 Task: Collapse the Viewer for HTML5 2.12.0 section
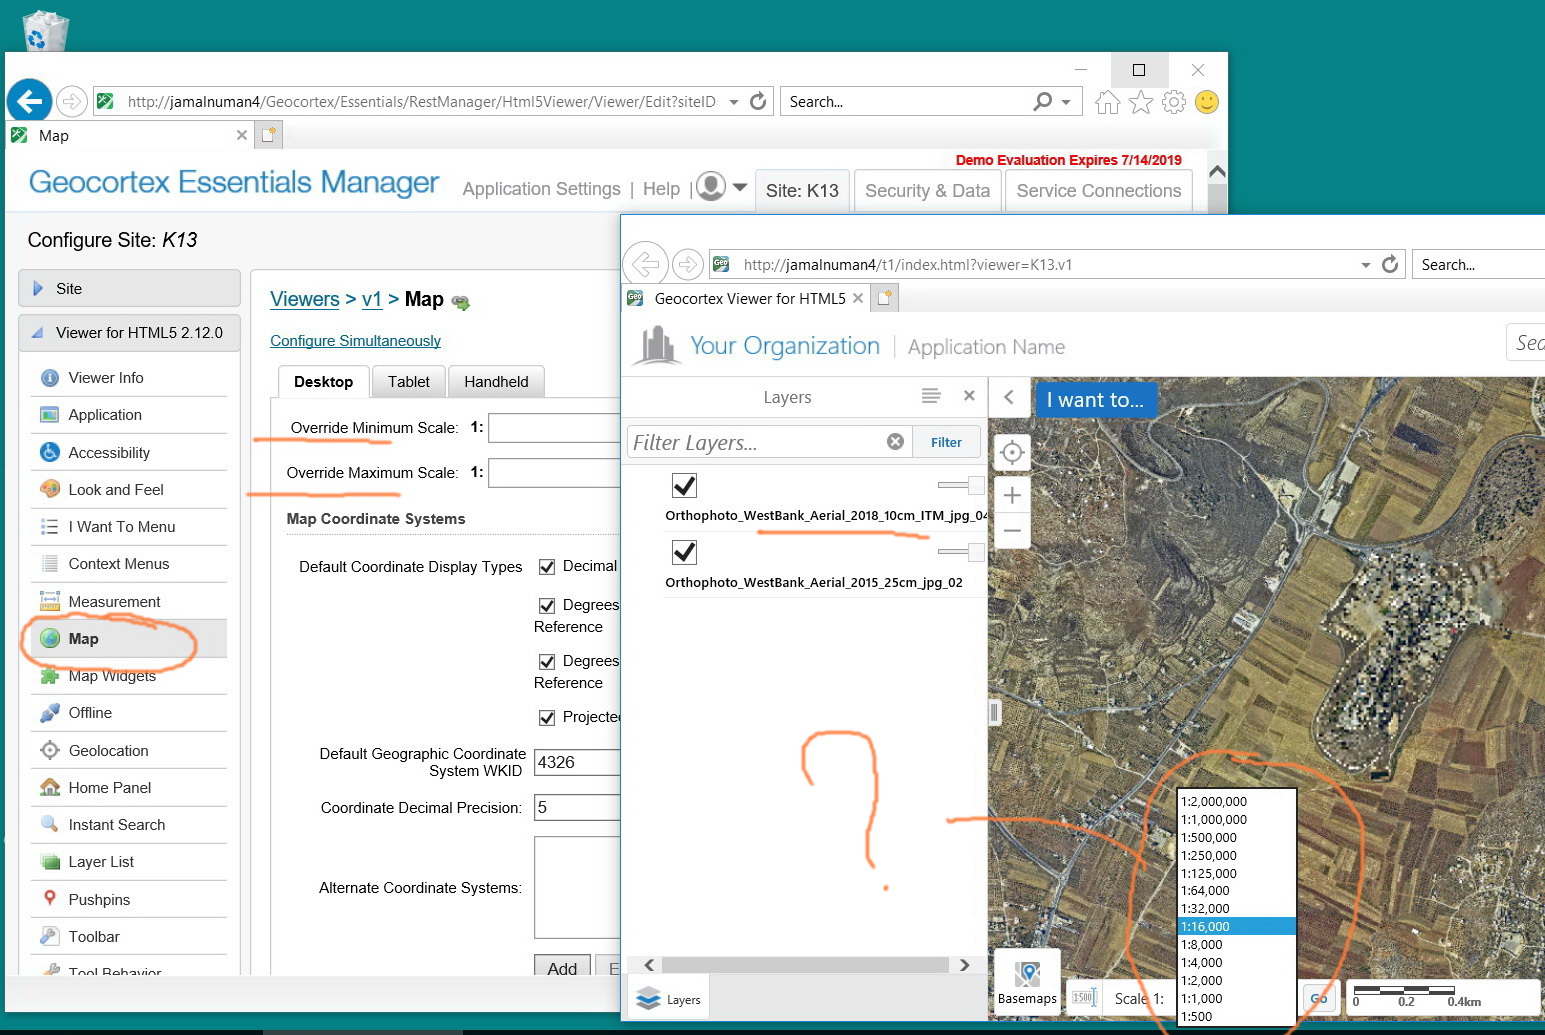[x=129, y=333]
